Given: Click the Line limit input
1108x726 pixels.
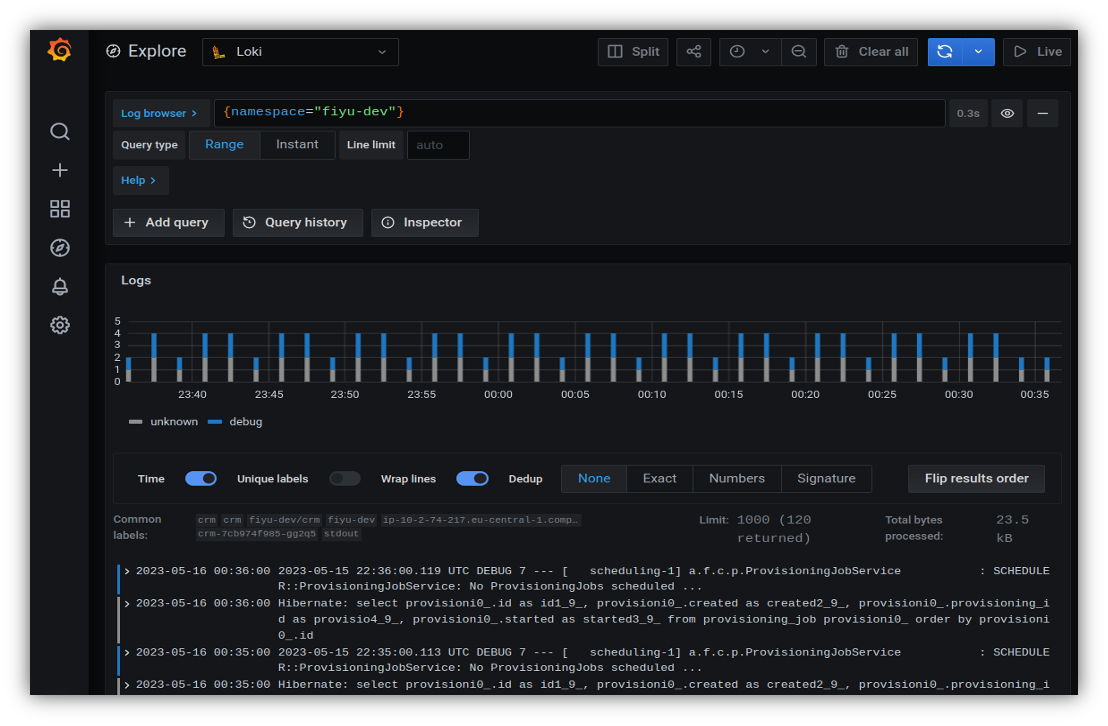Looking at the screenshot, I should [x=438, y=145].
